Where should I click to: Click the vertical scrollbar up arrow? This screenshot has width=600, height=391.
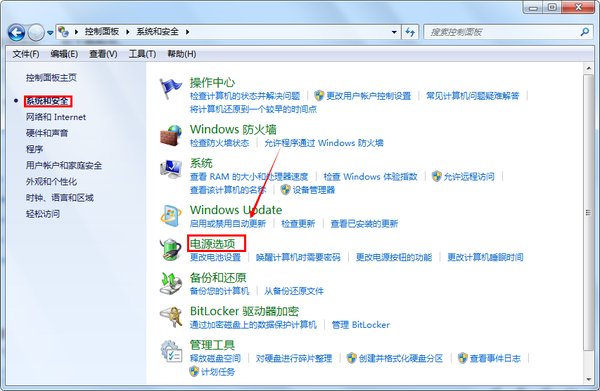click(x=588, y=68)
